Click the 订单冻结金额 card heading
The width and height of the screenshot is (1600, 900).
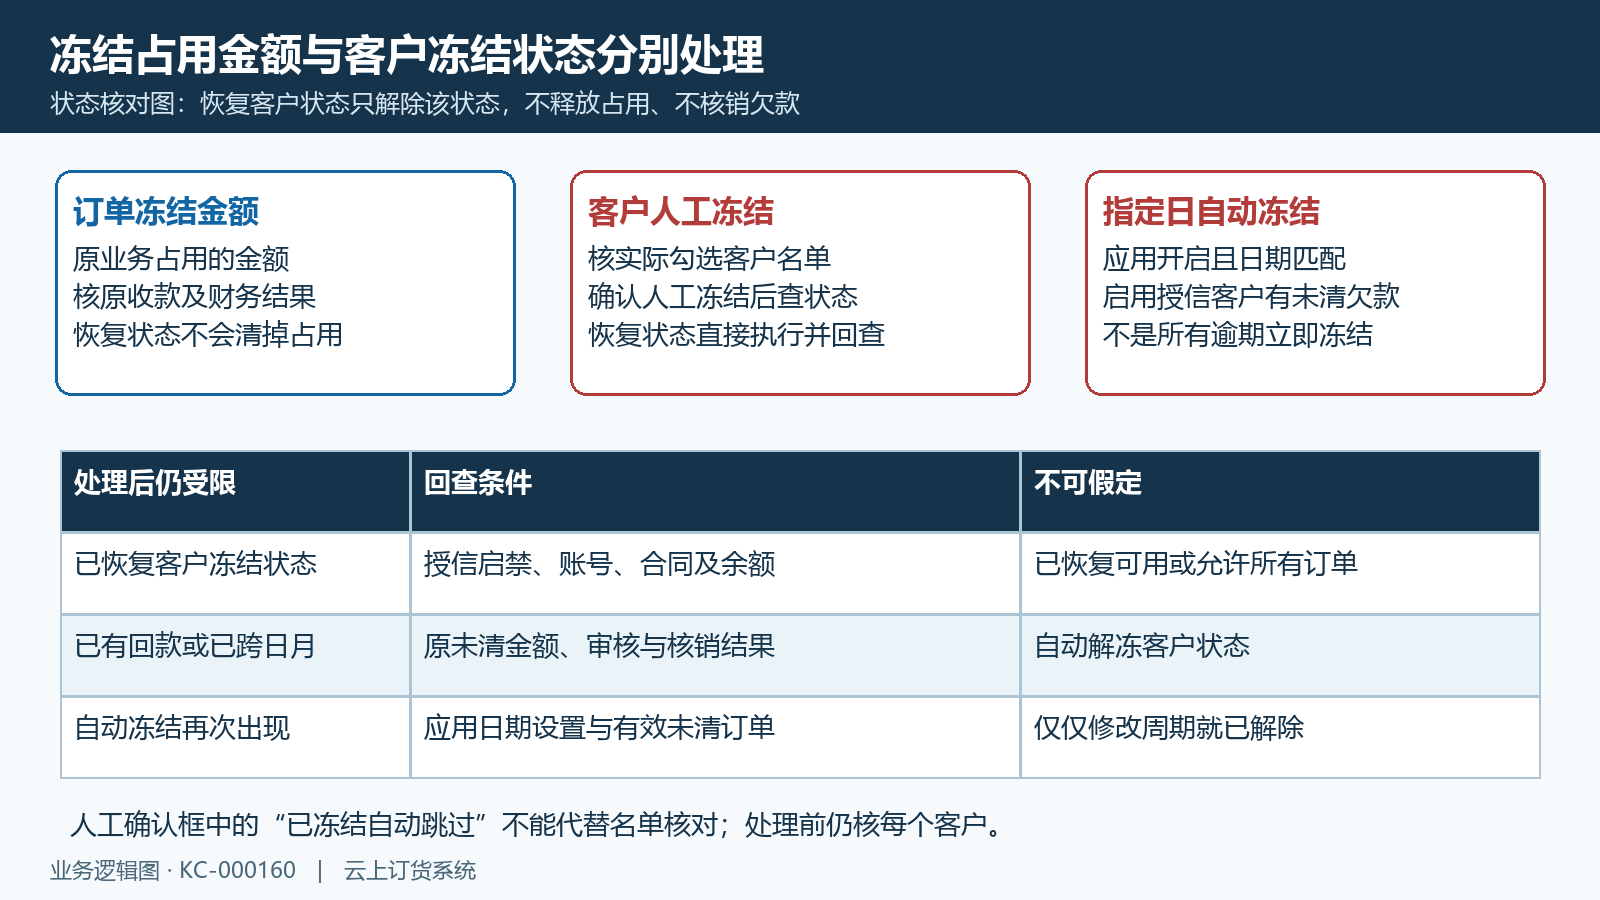[166, 211]
